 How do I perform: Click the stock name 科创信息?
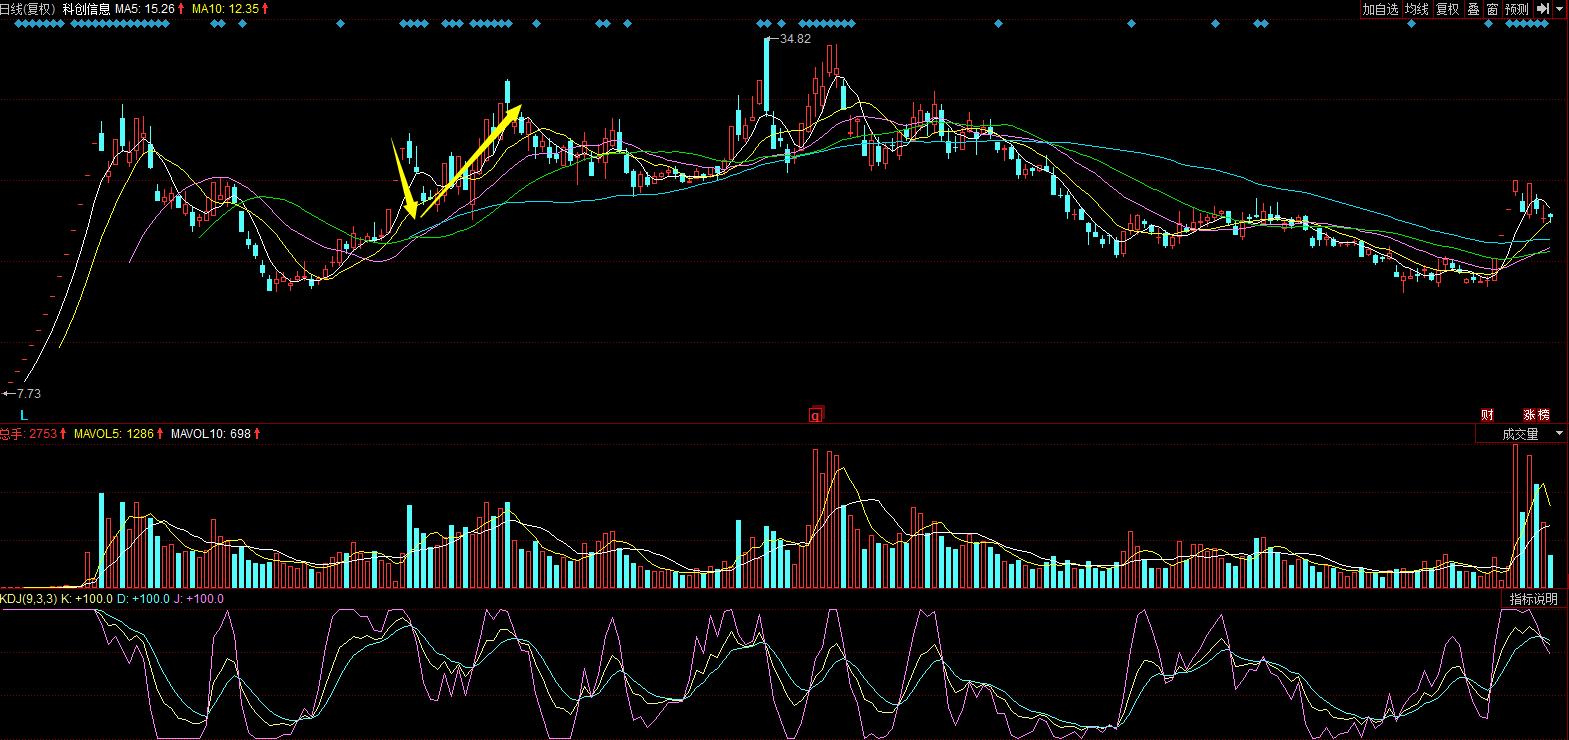click(86, 8)
